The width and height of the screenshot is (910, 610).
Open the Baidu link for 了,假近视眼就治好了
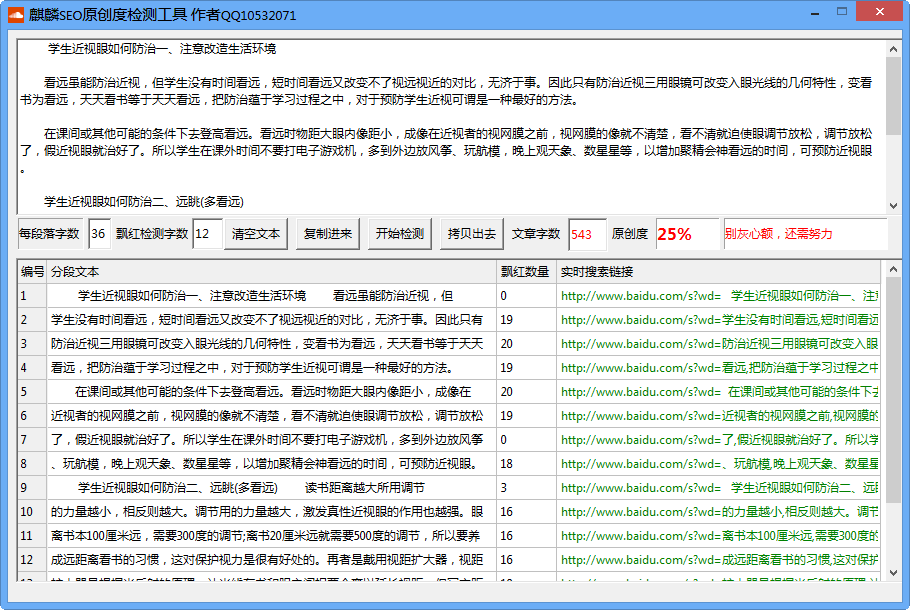pyautogui.click(x=719, y=440)
